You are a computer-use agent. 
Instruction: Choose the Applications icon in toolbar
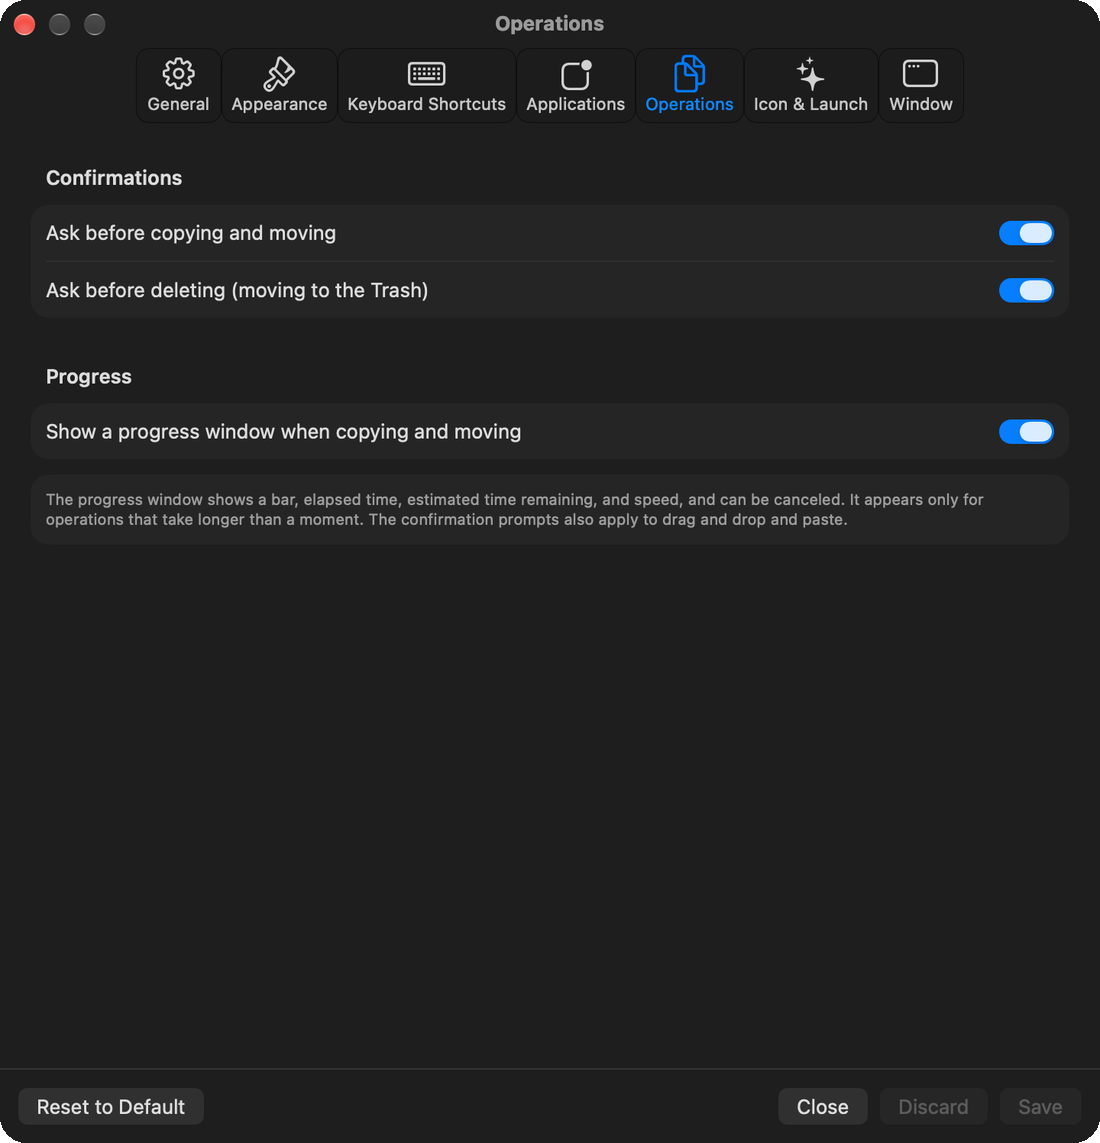coord(576,74)
